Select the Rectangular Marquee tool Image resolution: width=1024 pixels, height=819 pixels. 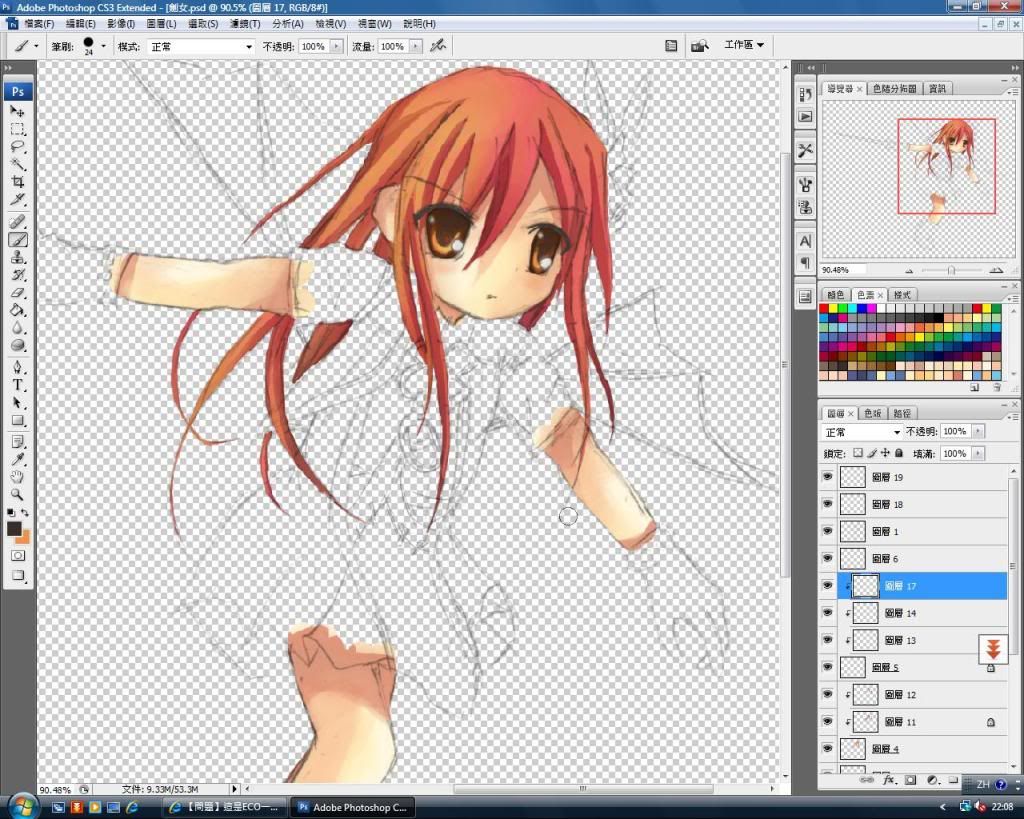tap(18, 129)
